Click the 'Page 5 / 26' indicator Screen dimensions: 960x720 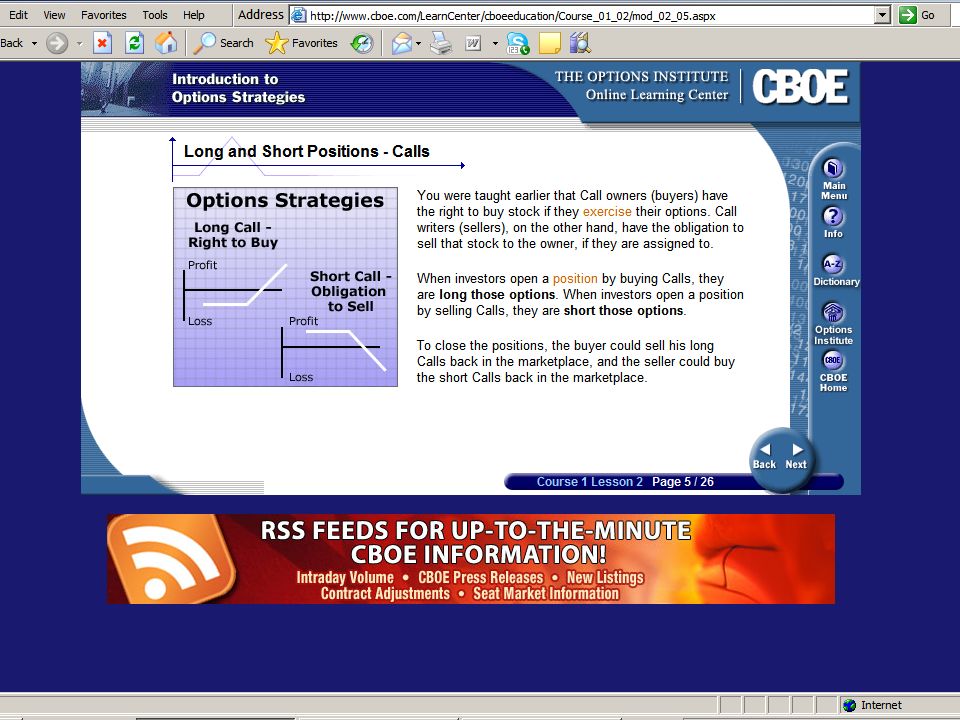683,482
